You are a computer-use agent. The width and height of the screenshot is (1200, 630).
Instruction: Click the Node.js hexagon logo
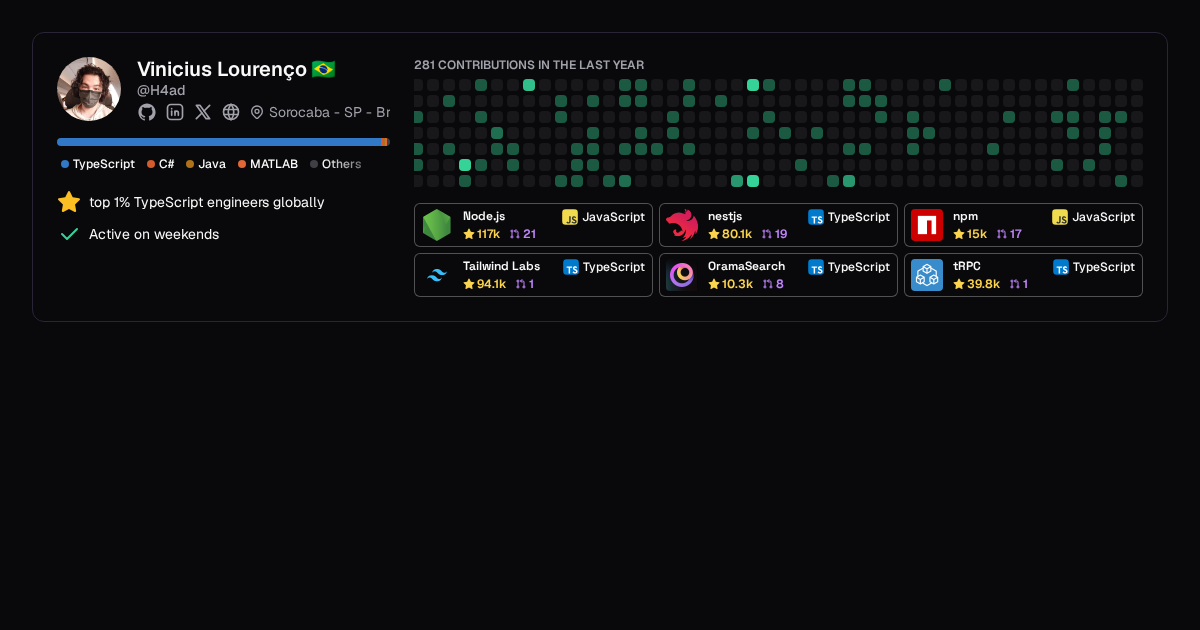[437, 225]
